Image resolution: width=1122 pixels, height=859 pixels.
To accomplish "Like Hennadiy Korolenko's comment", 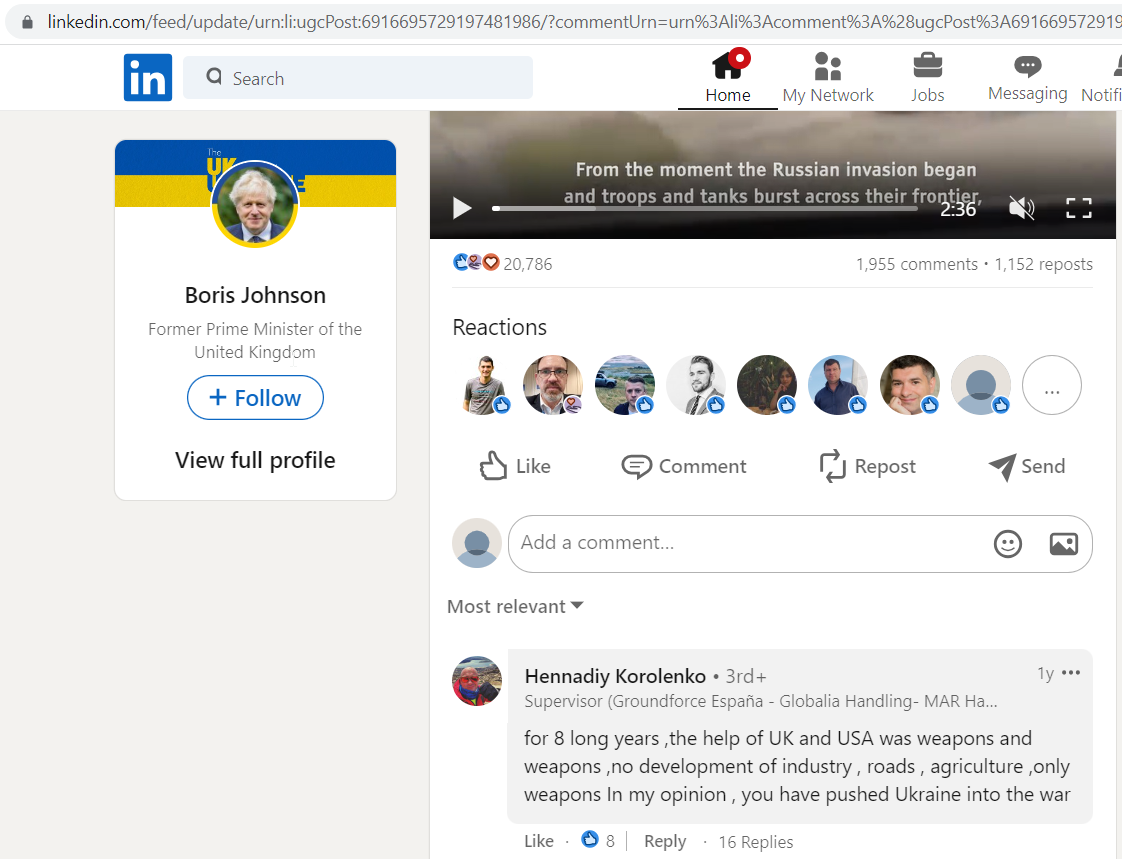I will 539,841.
